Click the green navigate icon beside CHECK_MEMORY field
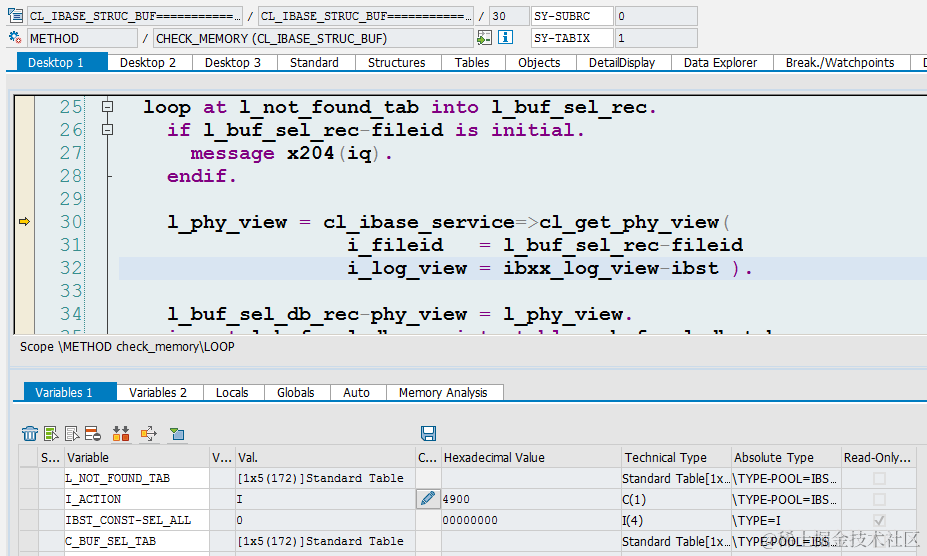 pos(484,38)
